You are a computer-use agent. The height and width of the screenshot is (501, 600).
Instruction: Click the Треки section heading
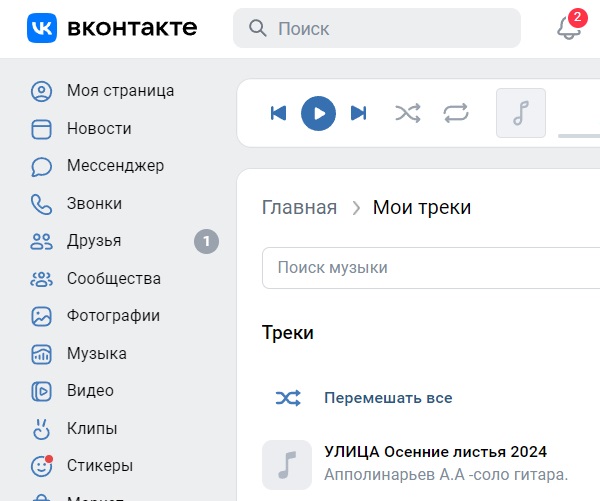288,333
